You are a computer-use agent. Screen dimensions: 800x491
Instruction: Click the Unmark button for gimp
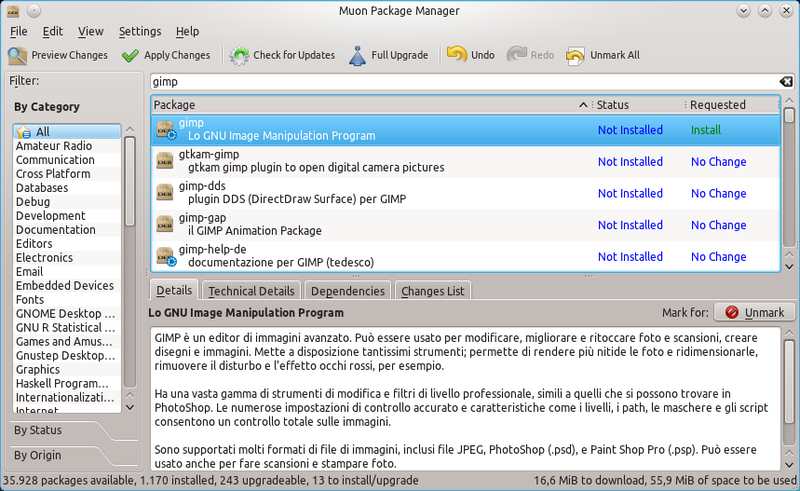[x=754, y=313]
